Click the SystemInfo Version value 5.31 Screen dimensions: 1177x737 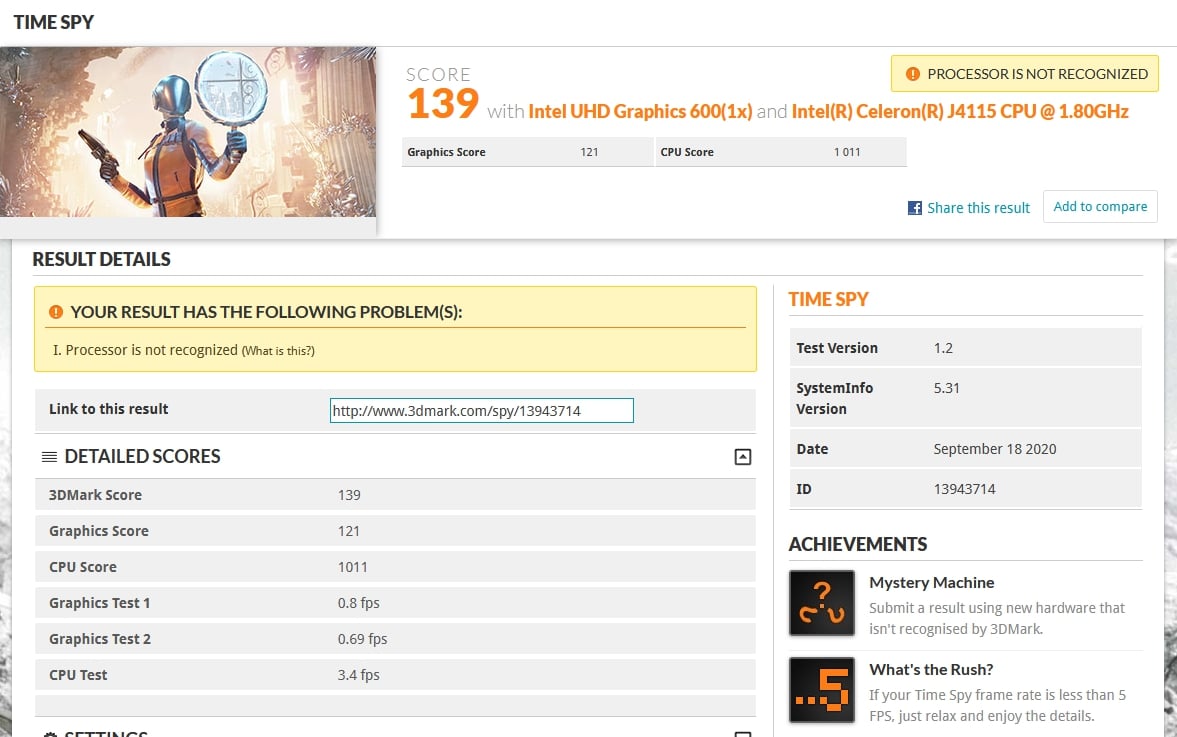[947, 388]
